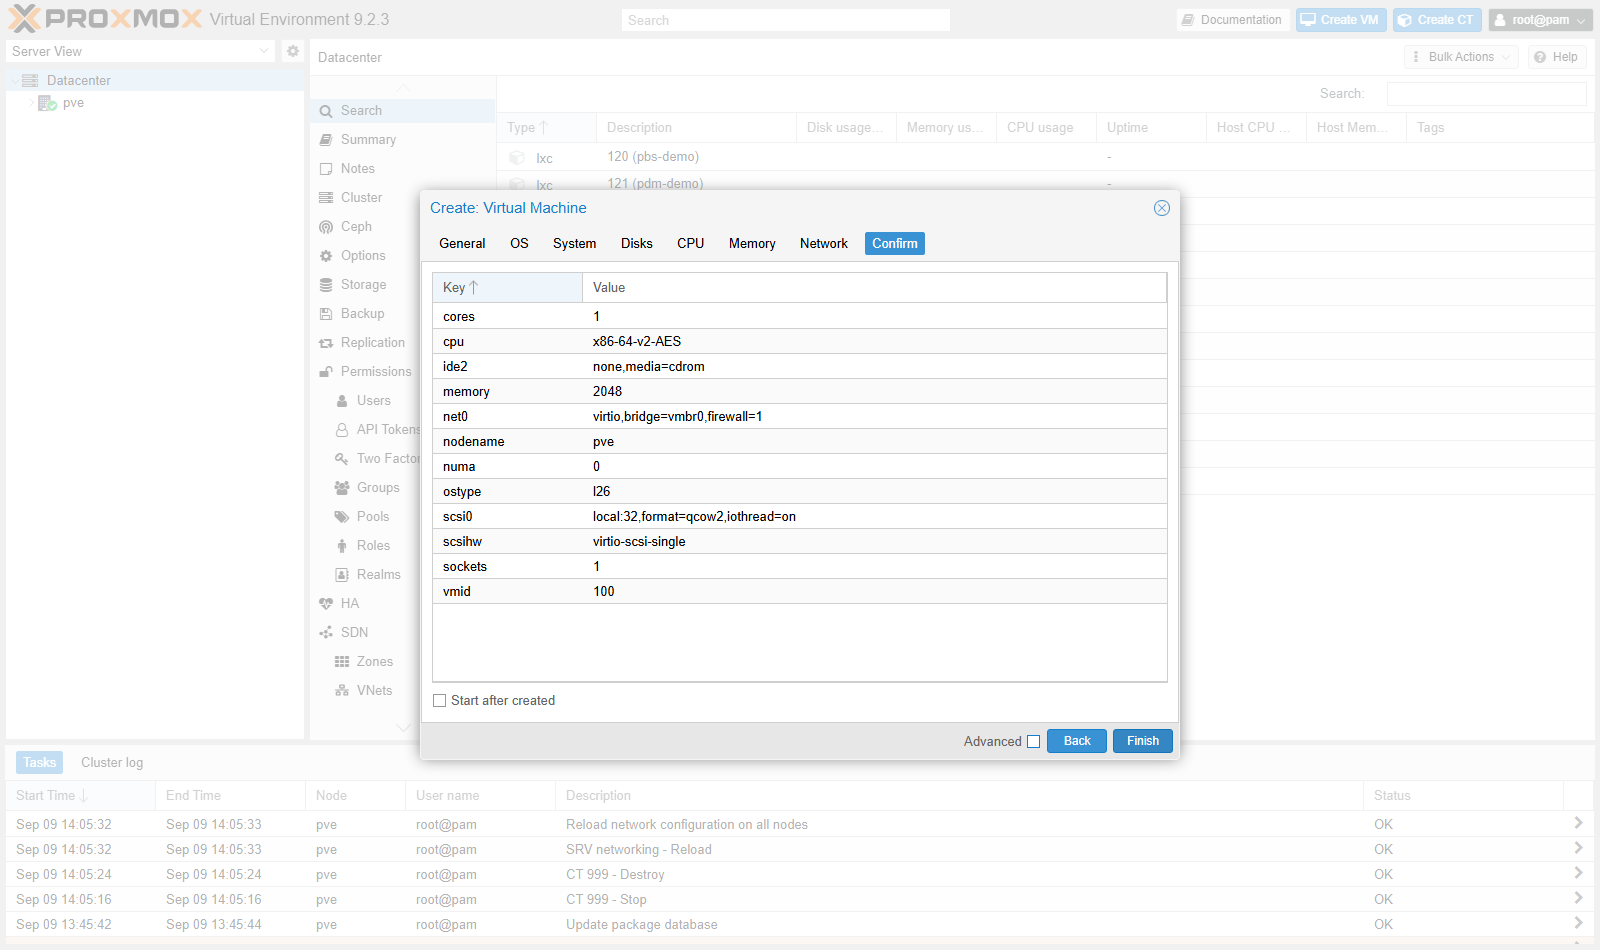
Task: Click the Backup floppy icon
Action: [326, 314]
